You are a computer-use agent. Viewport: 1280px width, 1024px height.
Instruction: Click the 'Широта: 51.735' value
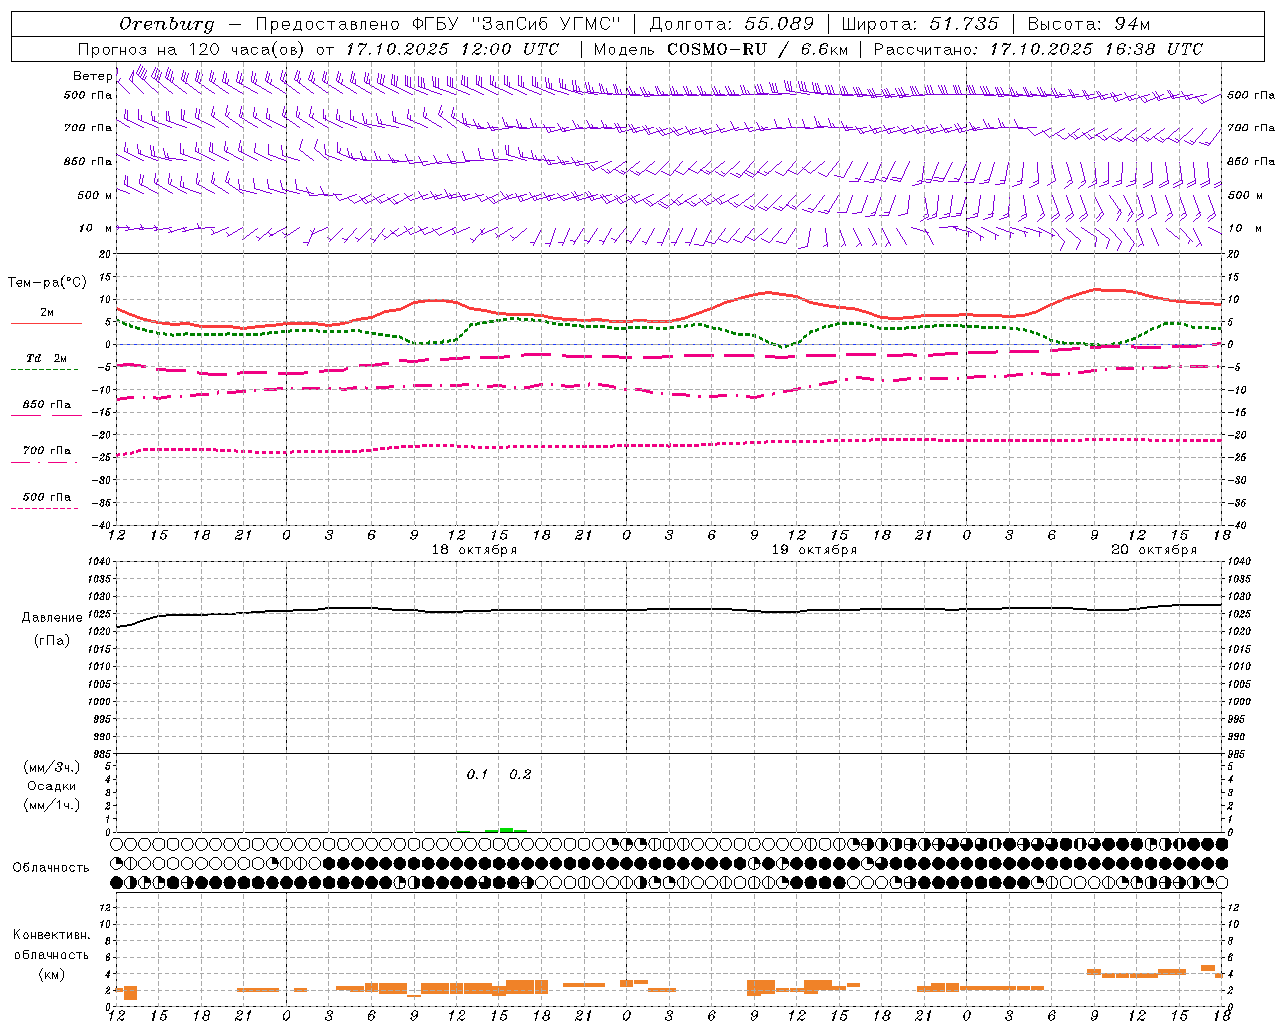pos(920,24)
